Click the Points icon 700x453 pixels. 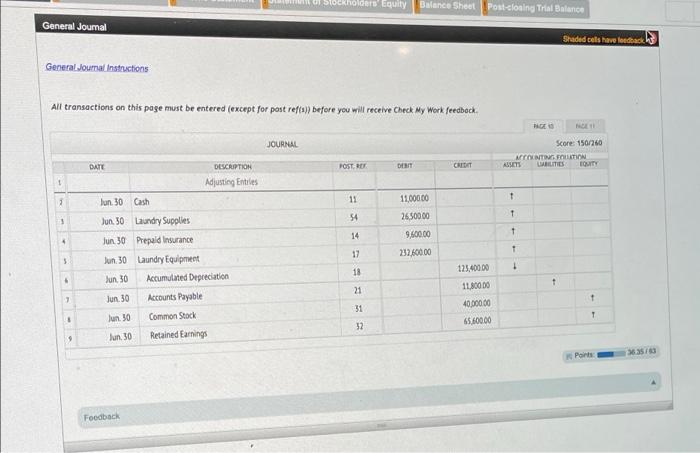pyautogui.click(x=569, y=356)
